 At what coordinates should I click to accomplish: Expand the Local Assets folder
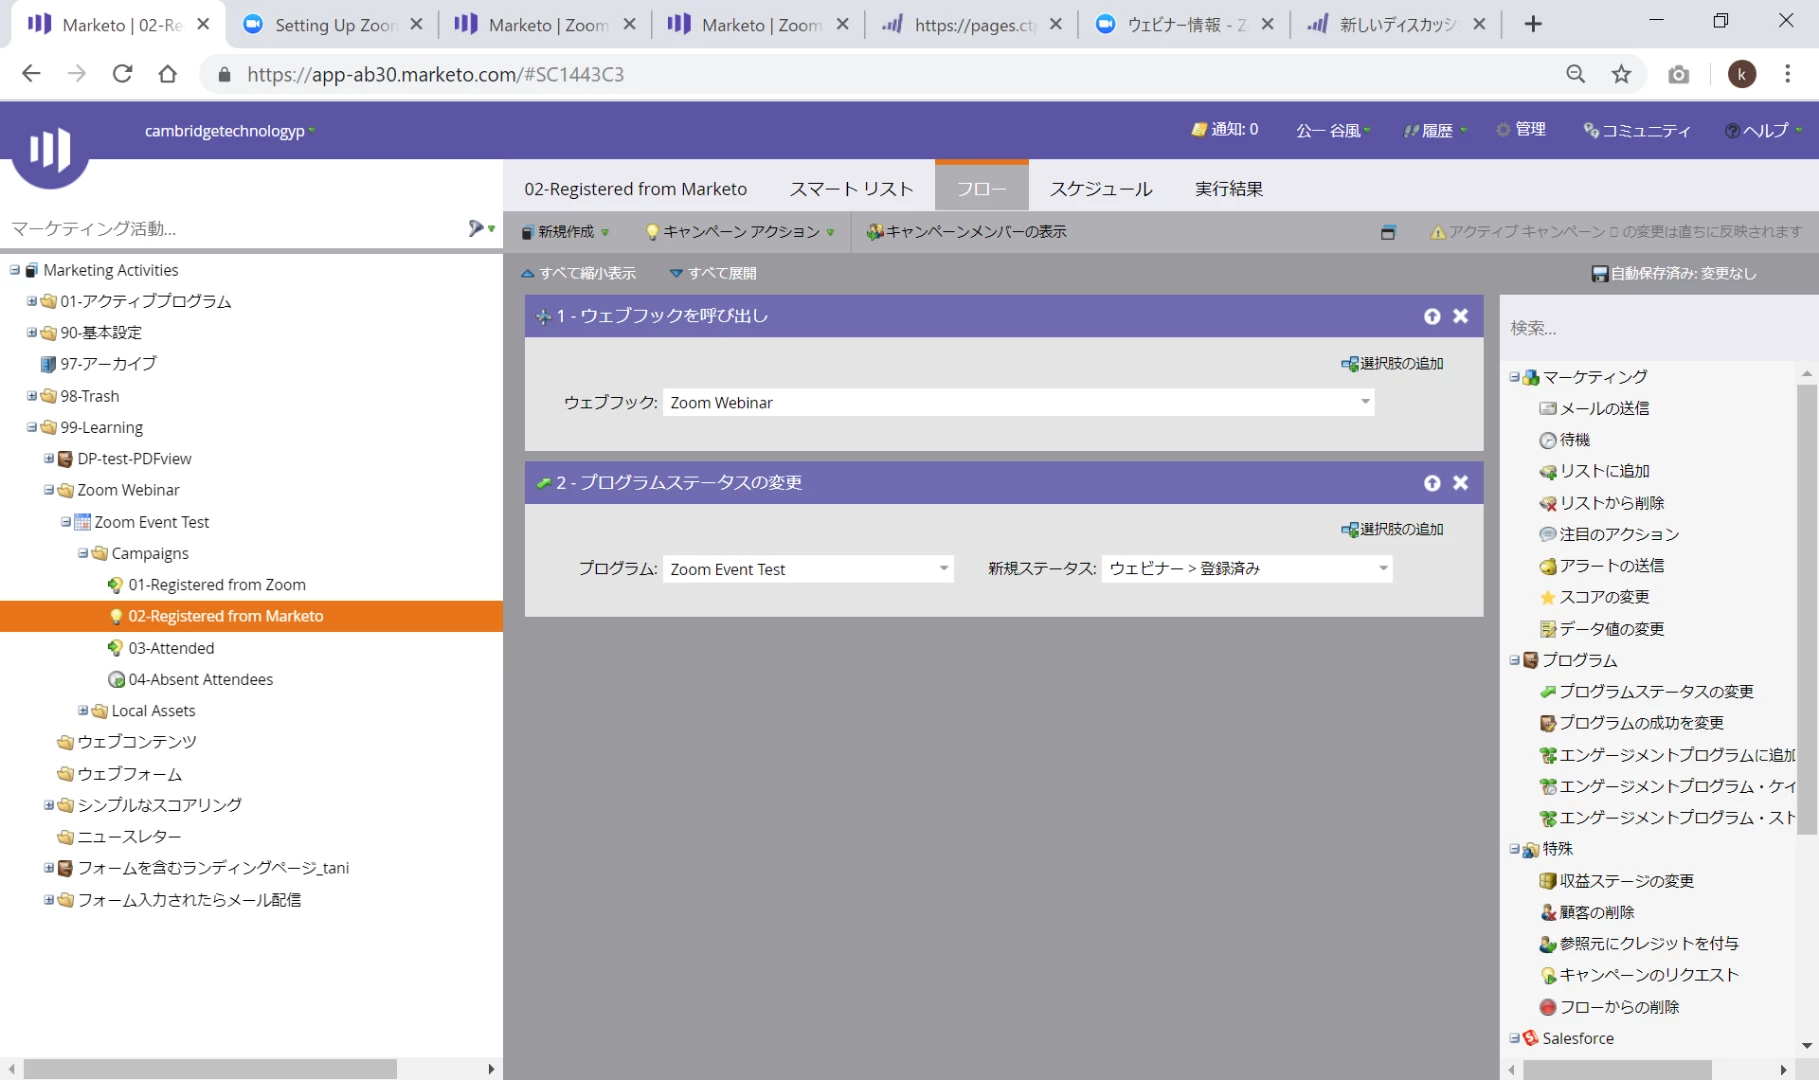coord(83,710)
